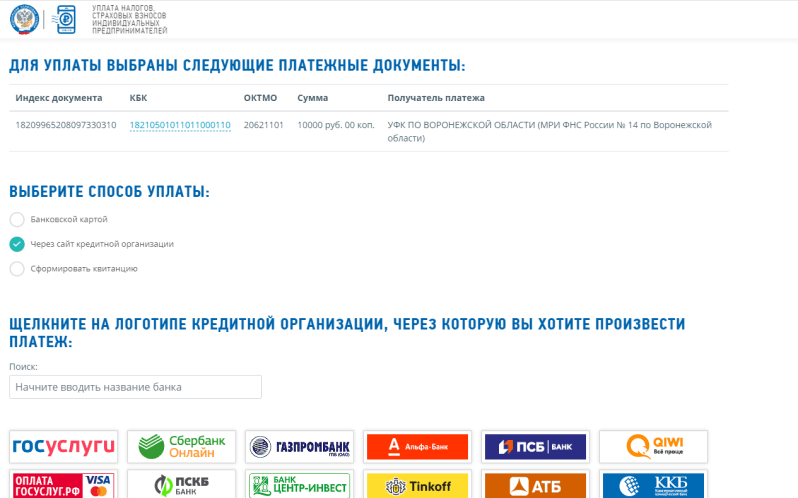798x498 pixels.
Task: Click the payee УФК ПО ВОРОНЕЖСКОЙ ОБЛАСТИ text
Action: coord(550,131)
